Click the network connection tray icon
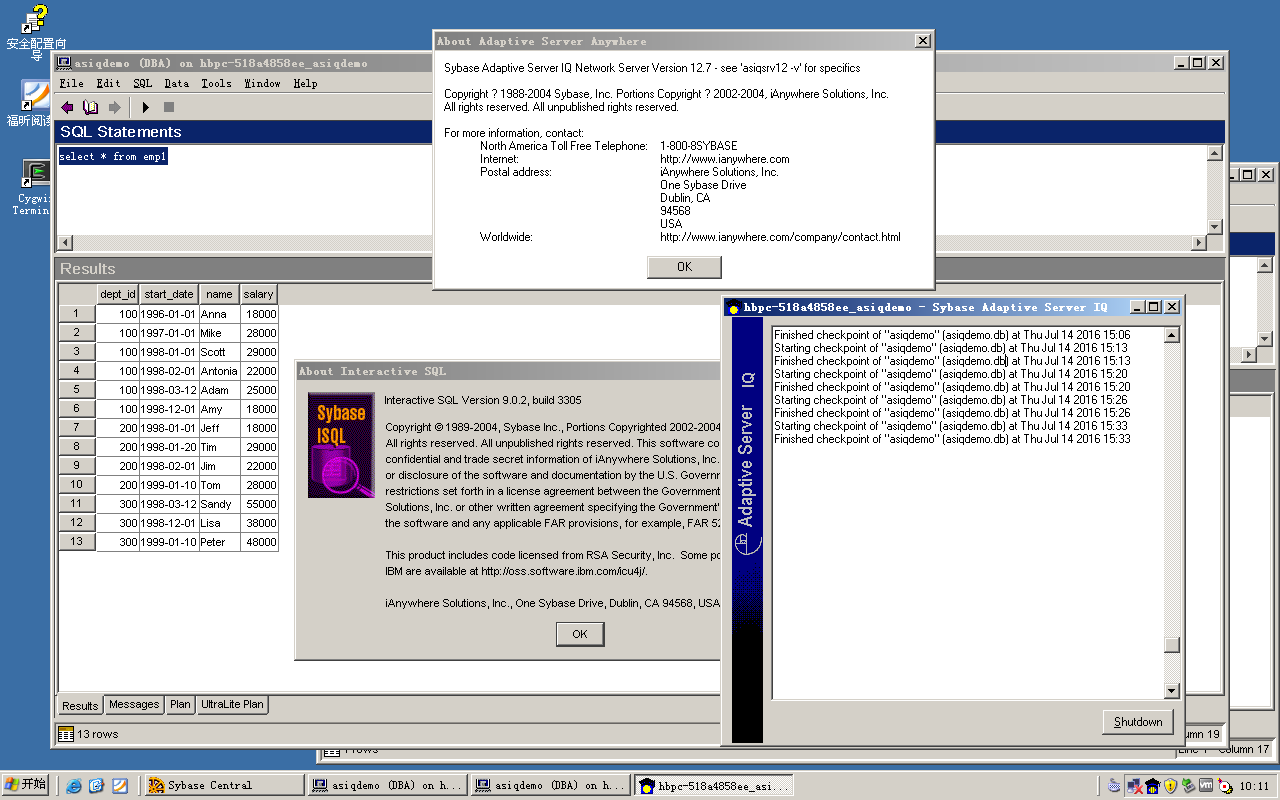This screenshot has height=800, width=1280. (x=1134, y=786)
